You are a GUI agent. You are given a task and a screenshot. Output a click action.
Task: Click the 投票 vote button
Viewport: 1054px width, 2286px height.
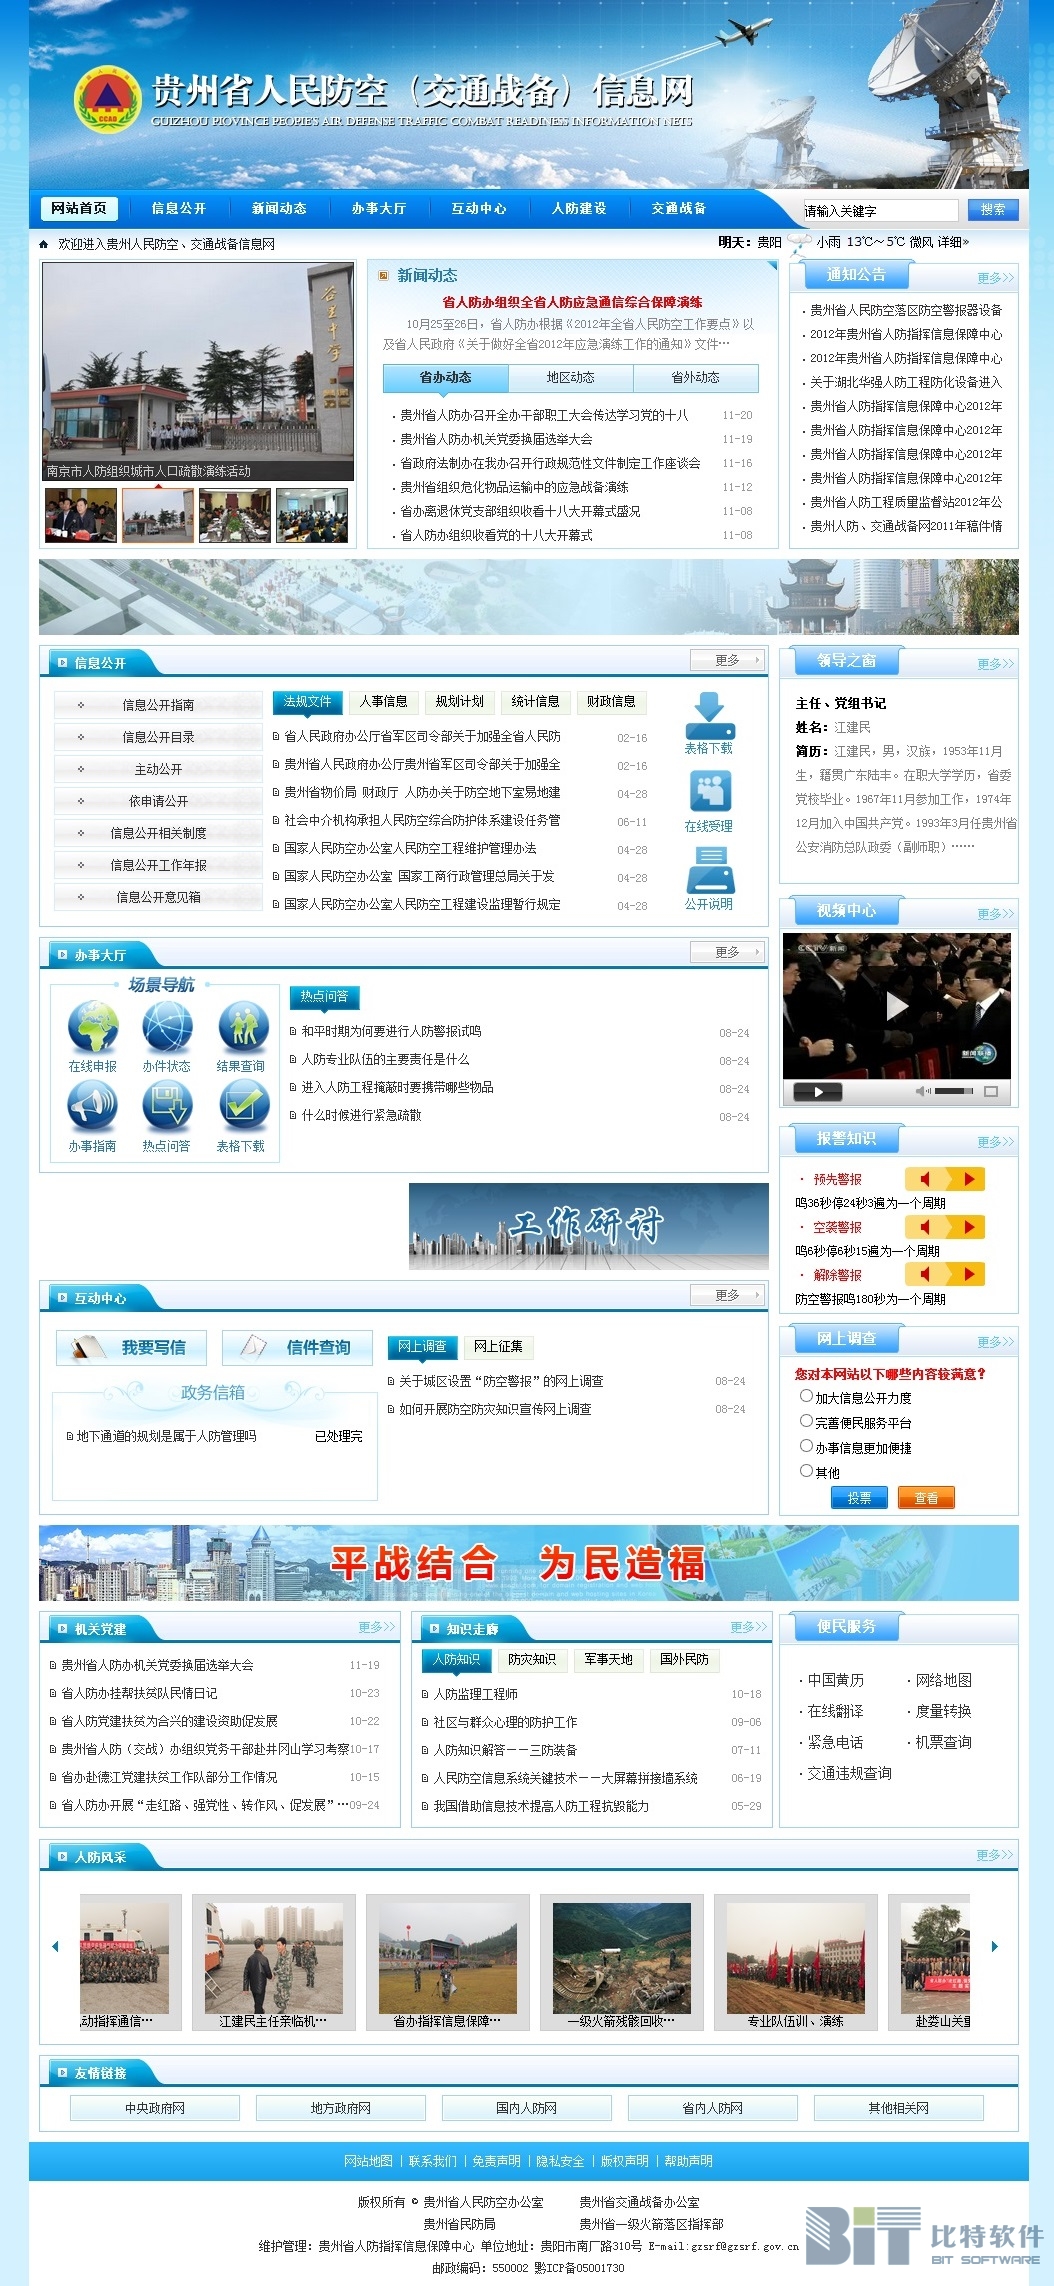(x=859, y=1498)
